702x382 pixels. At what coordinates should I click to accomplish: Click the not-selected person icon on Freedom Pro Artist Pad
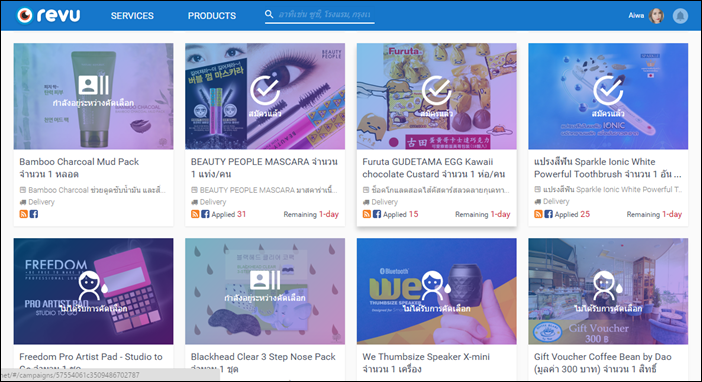tap(91, 286)
